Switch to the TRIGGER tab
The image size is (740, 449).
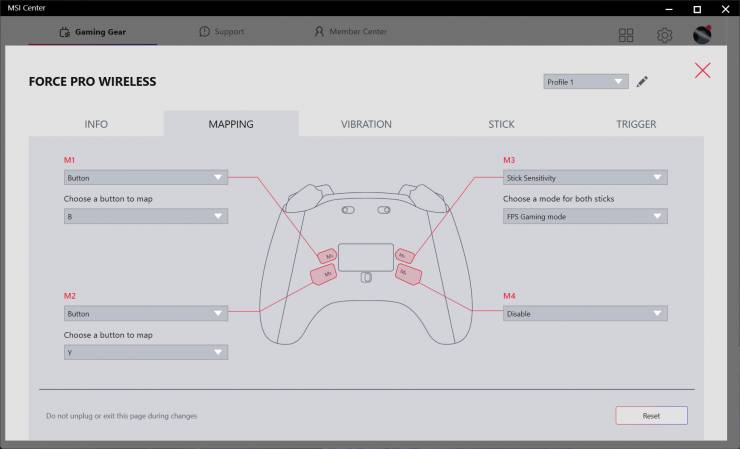(636, 124)
